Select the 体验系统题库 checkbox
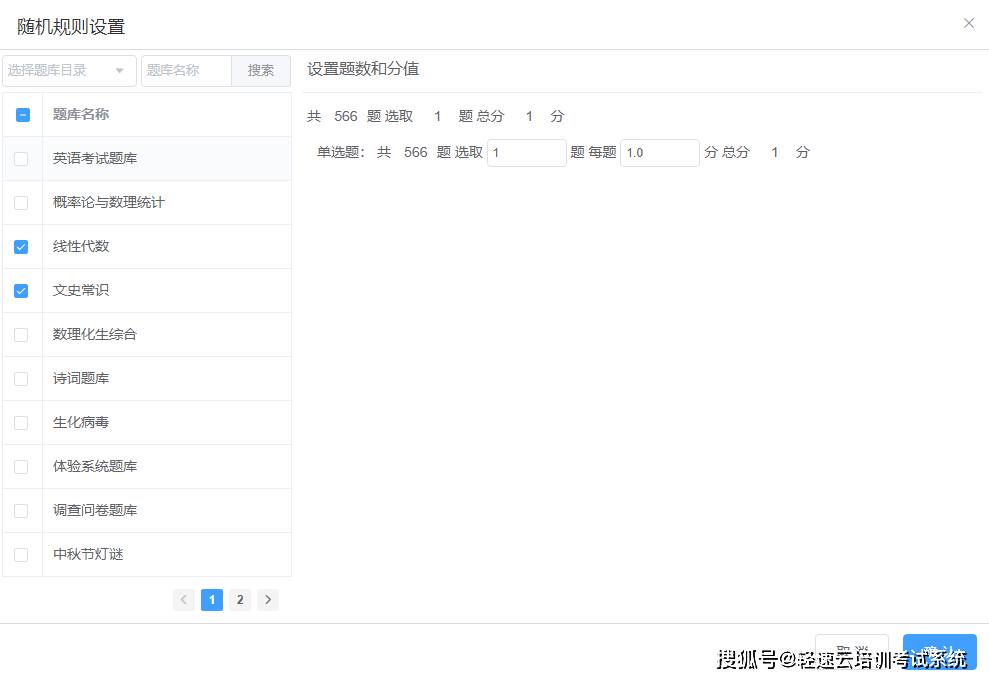The width and height of the screenshot is (989, 681). 22,467
